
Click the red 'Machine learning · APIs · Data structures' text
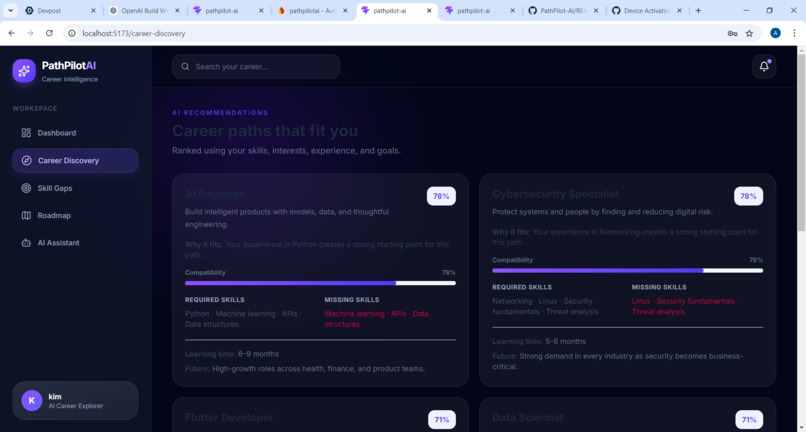tap(376, 319)
